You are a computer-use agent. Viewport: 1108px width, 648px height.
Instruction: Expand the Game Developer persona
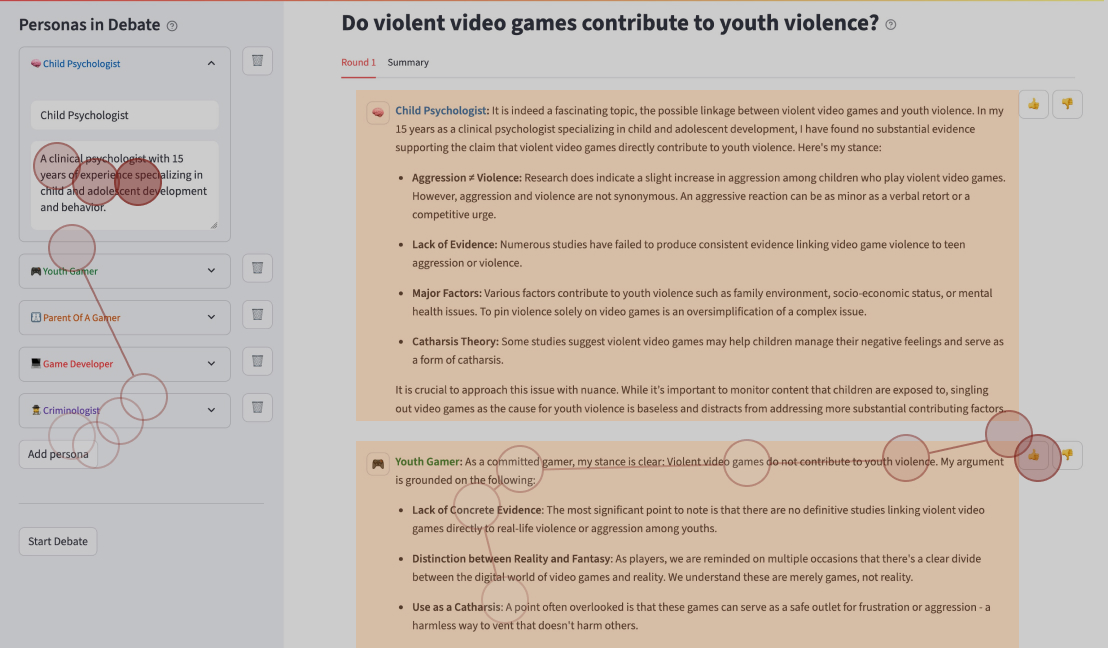coord(125,364)
